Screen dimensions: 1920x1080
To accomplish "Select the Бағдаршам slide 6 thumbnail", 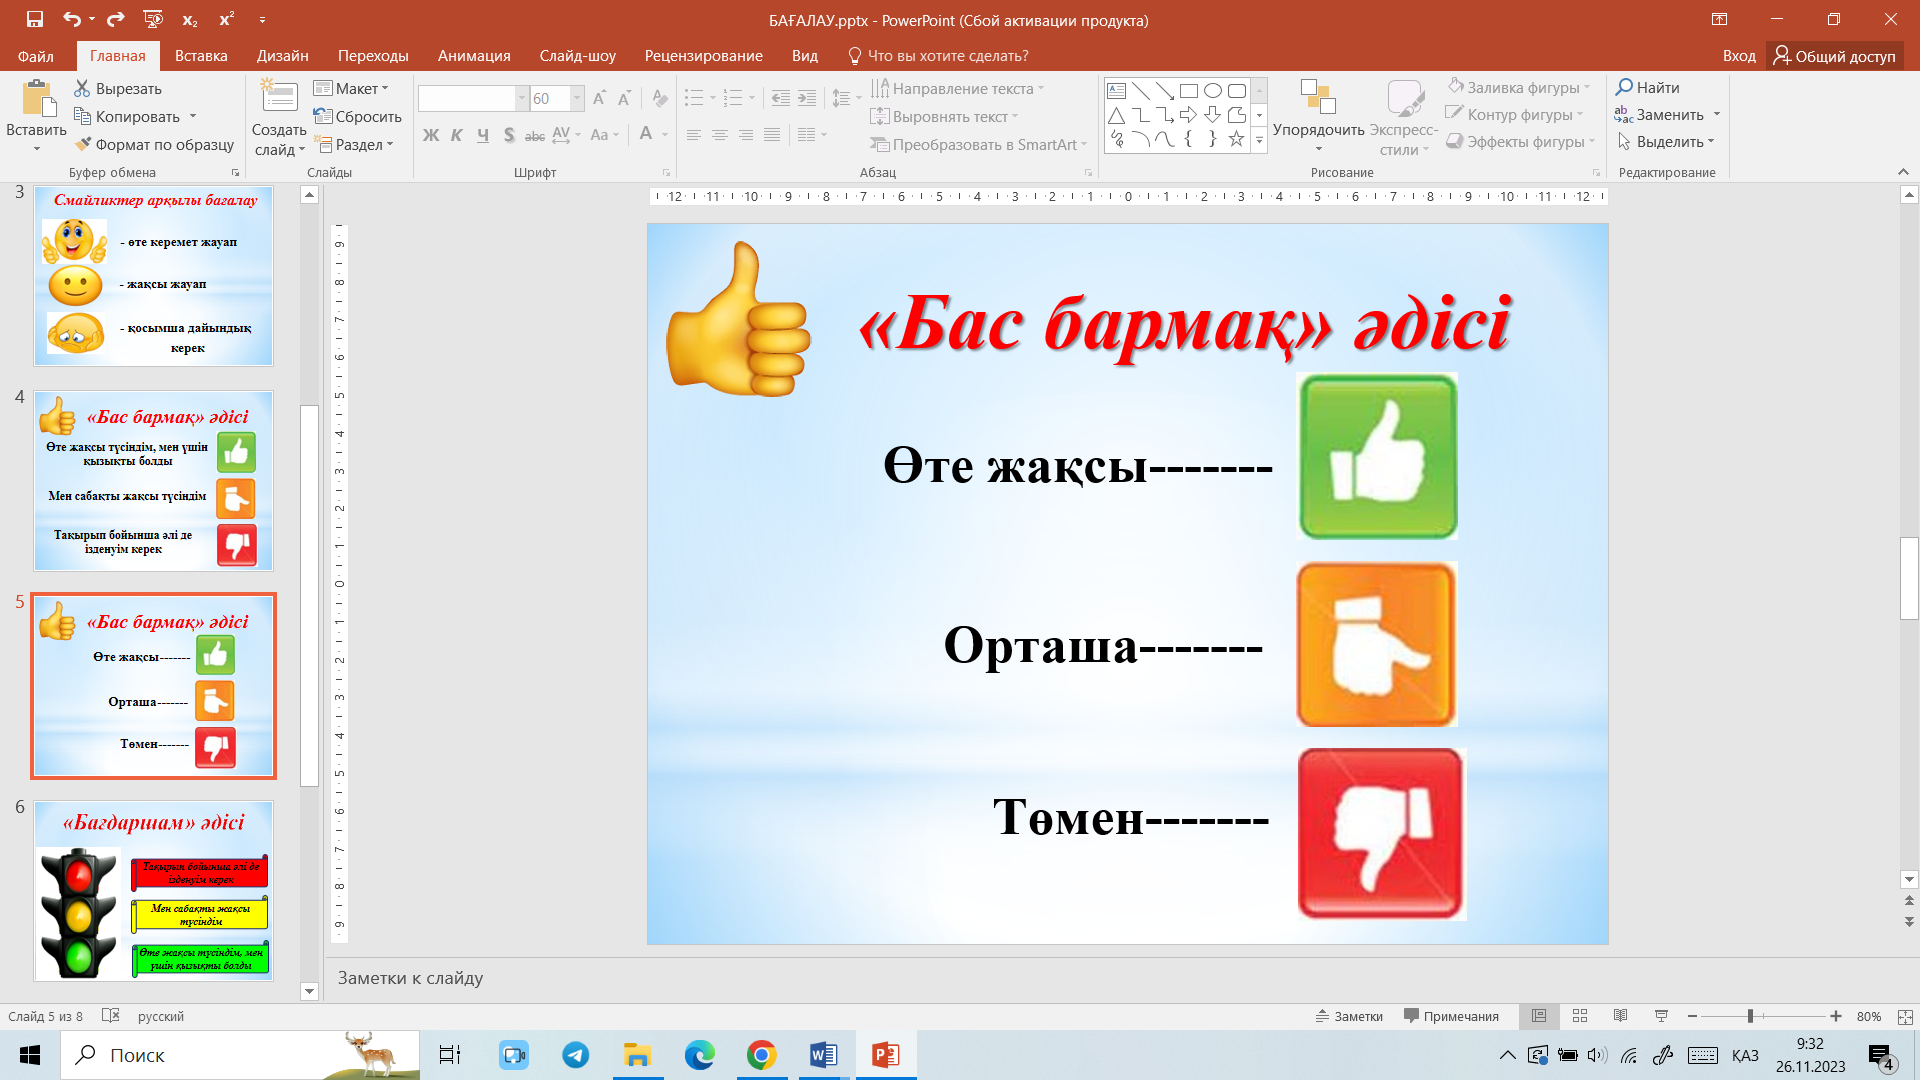I will pyautogui.click(x=154, y=890).
